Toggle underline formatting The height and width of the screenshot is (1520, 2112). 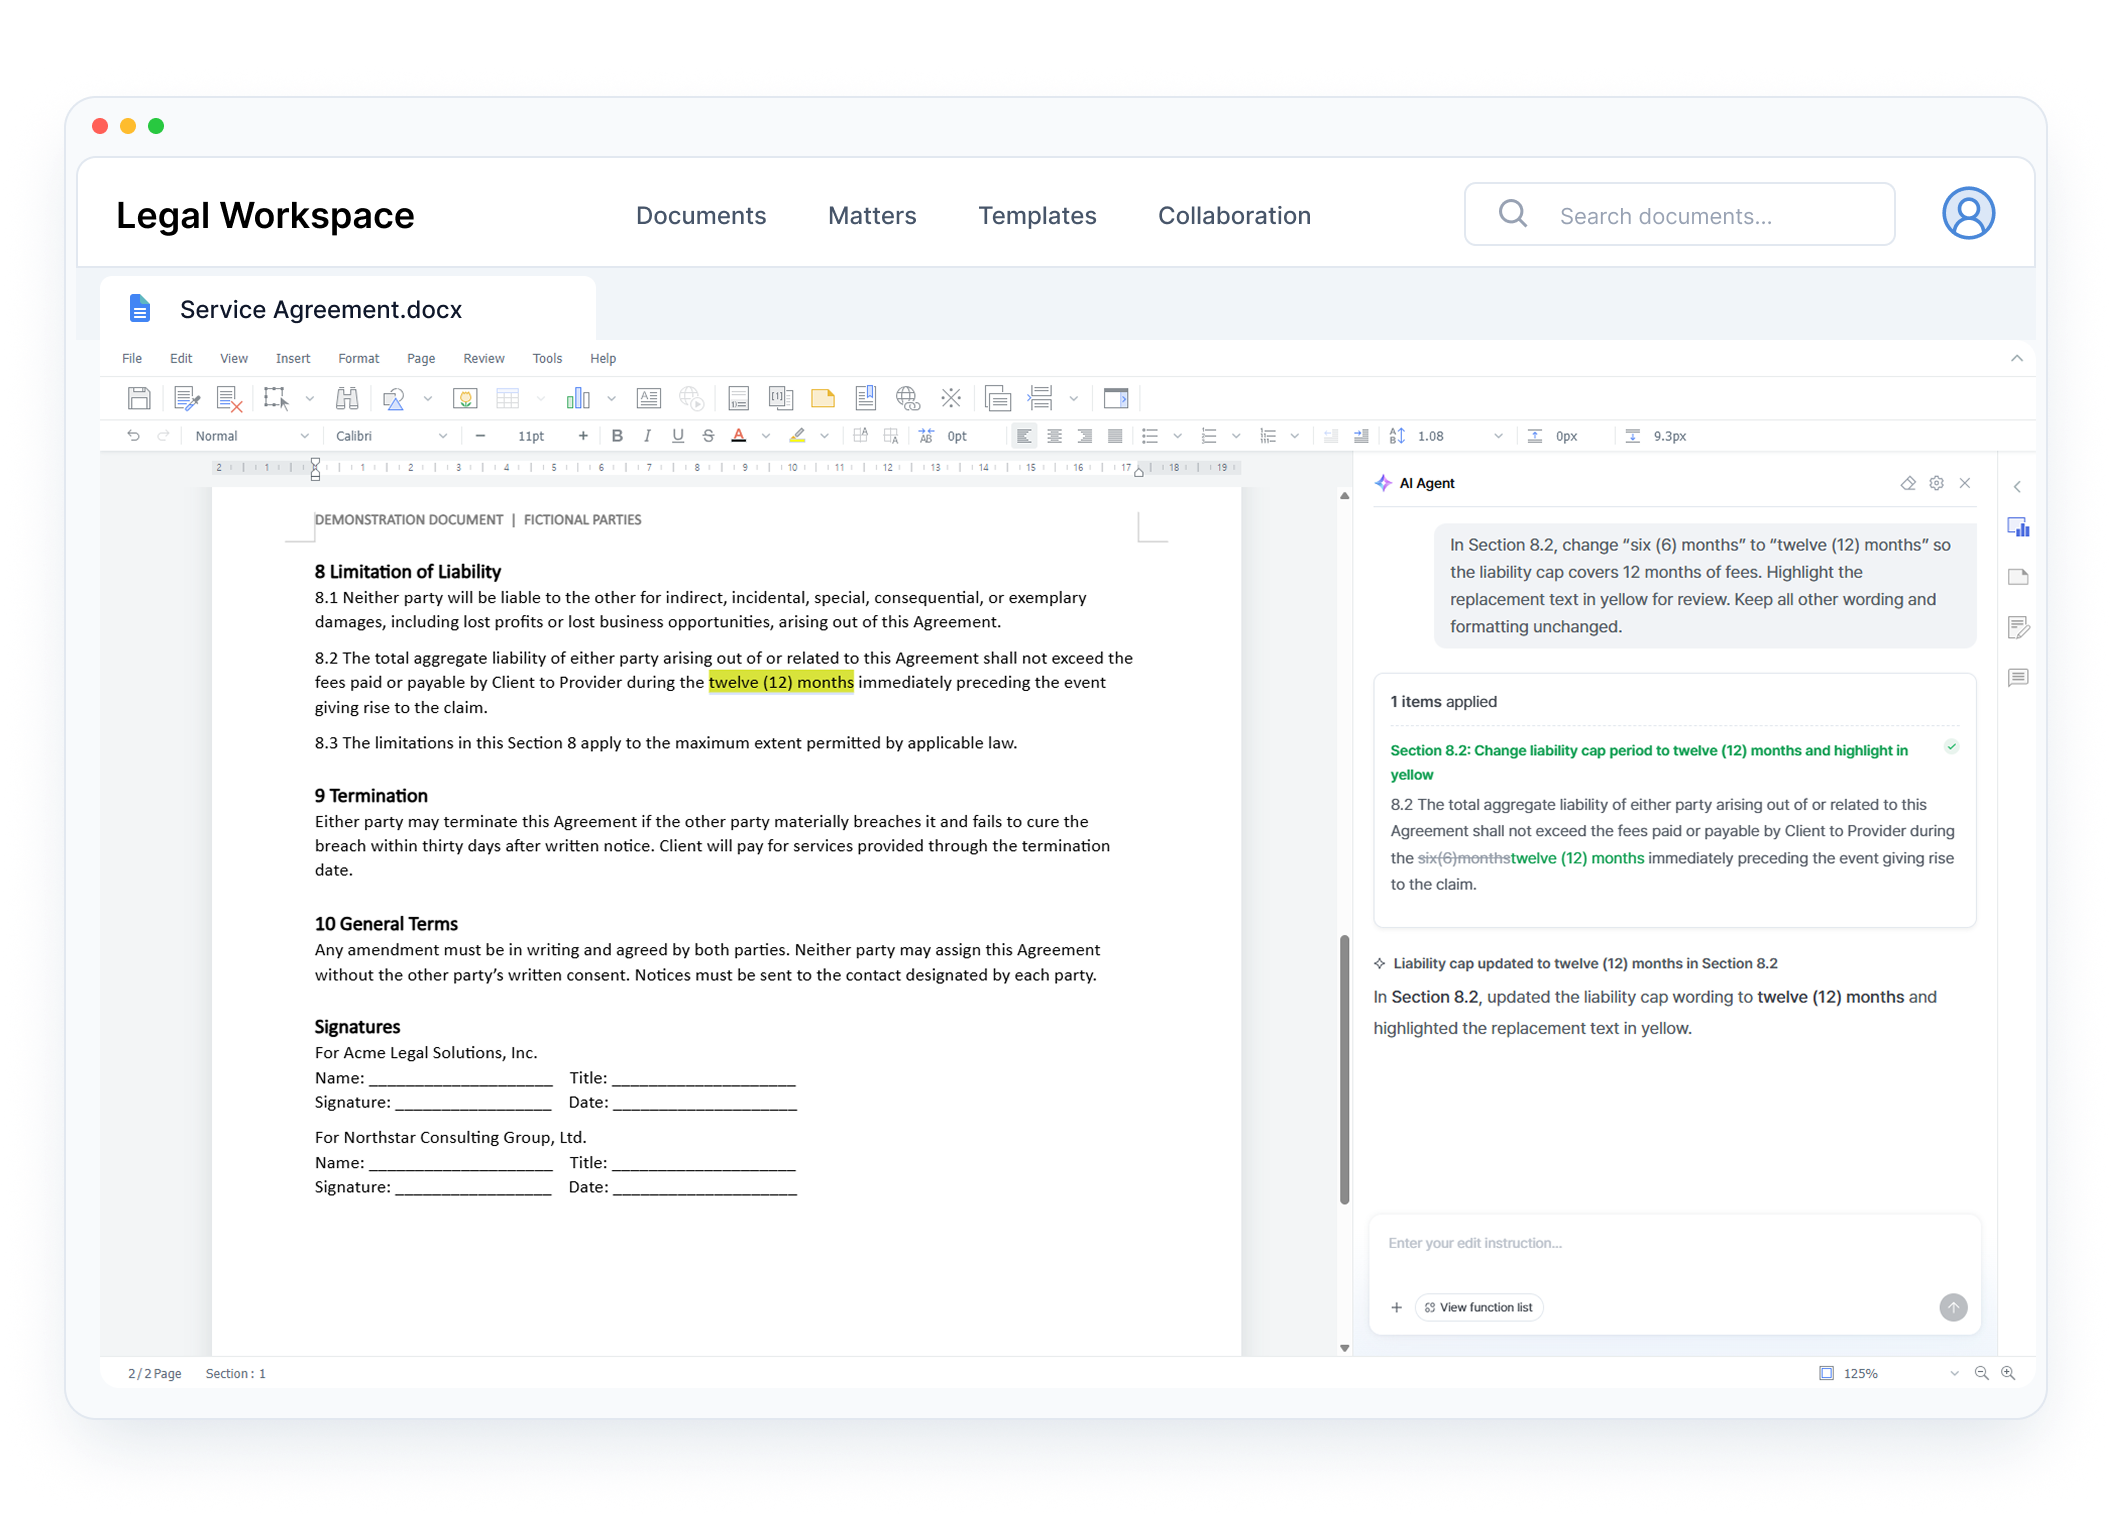[x=678, y=436]
